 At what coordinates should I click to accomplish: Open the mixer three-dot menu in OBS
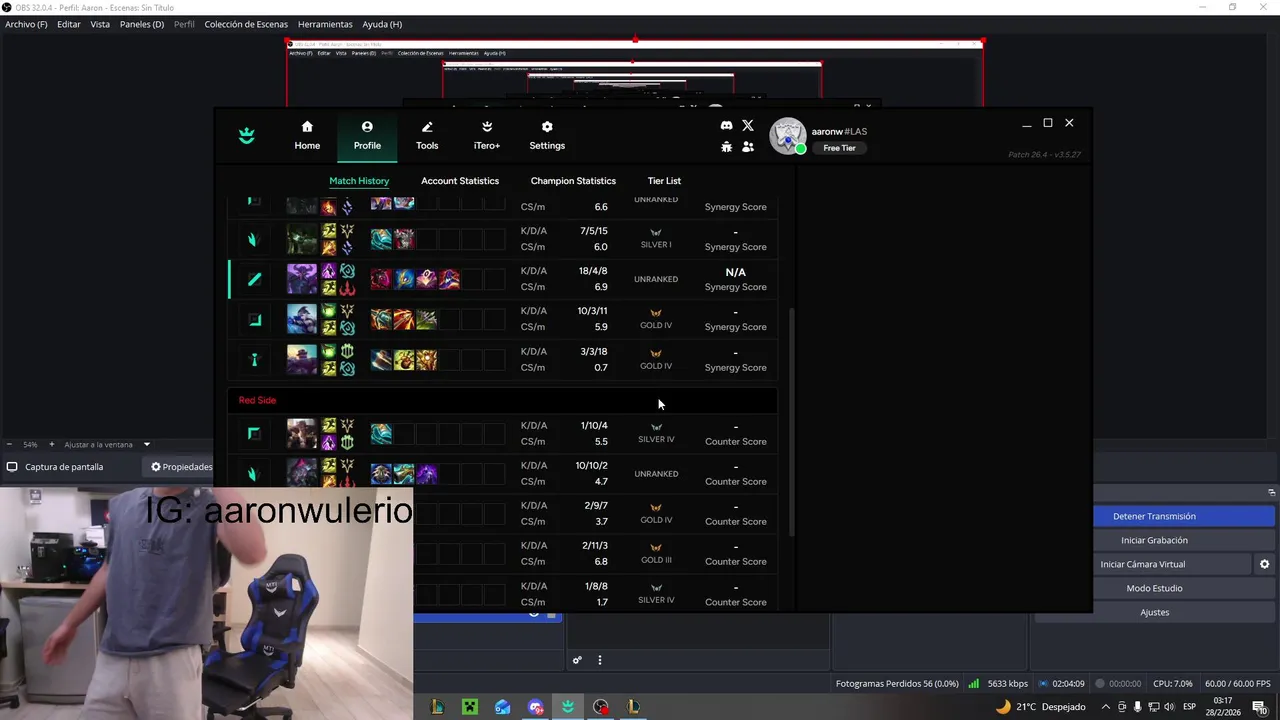[x=600, y=660]
